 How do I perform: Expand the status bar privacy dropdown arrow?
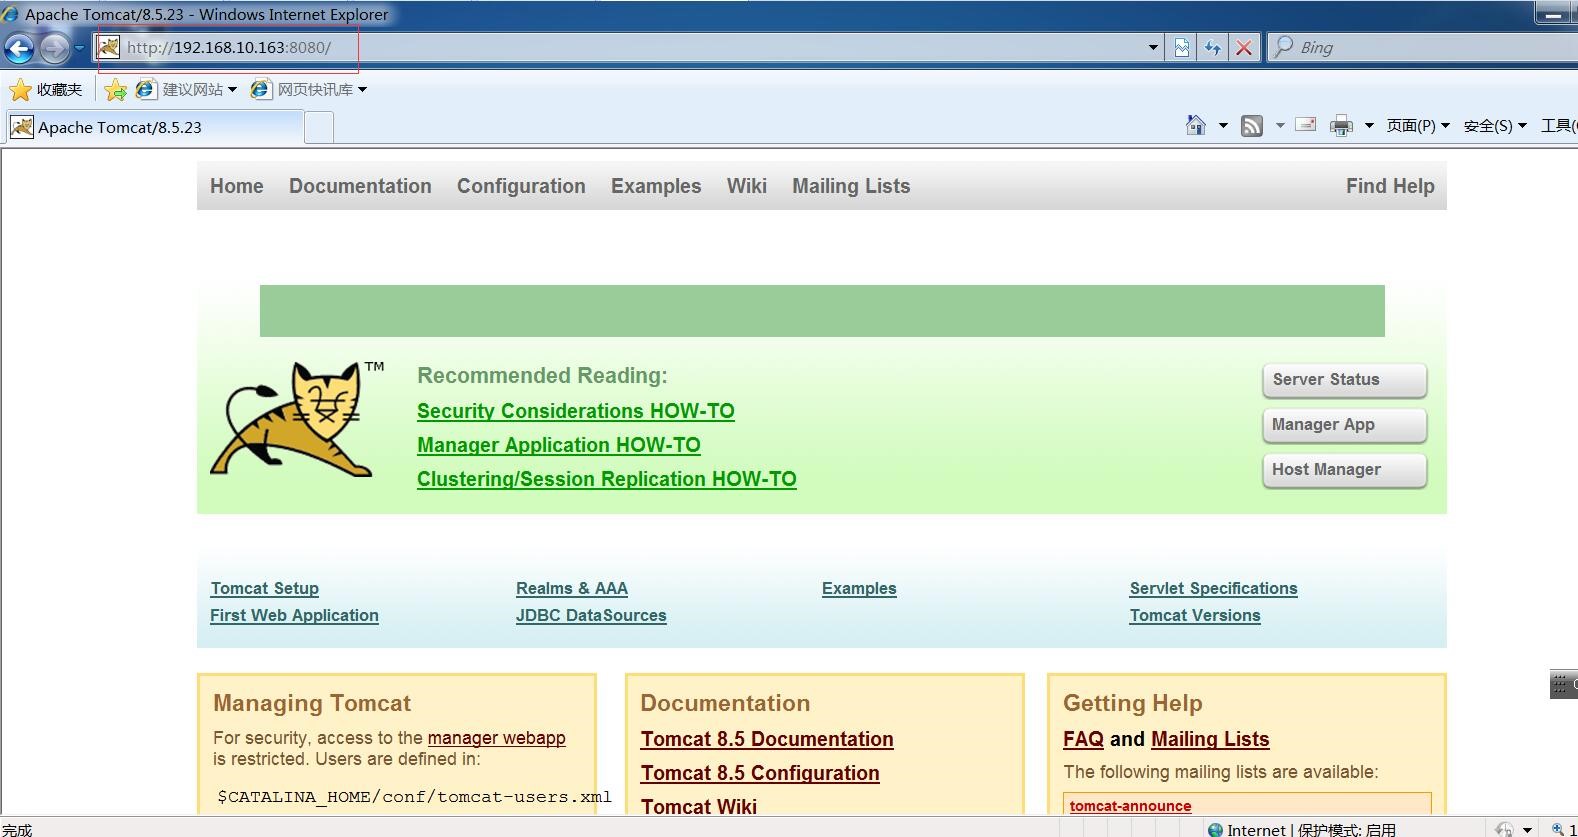coord(1526,830)
